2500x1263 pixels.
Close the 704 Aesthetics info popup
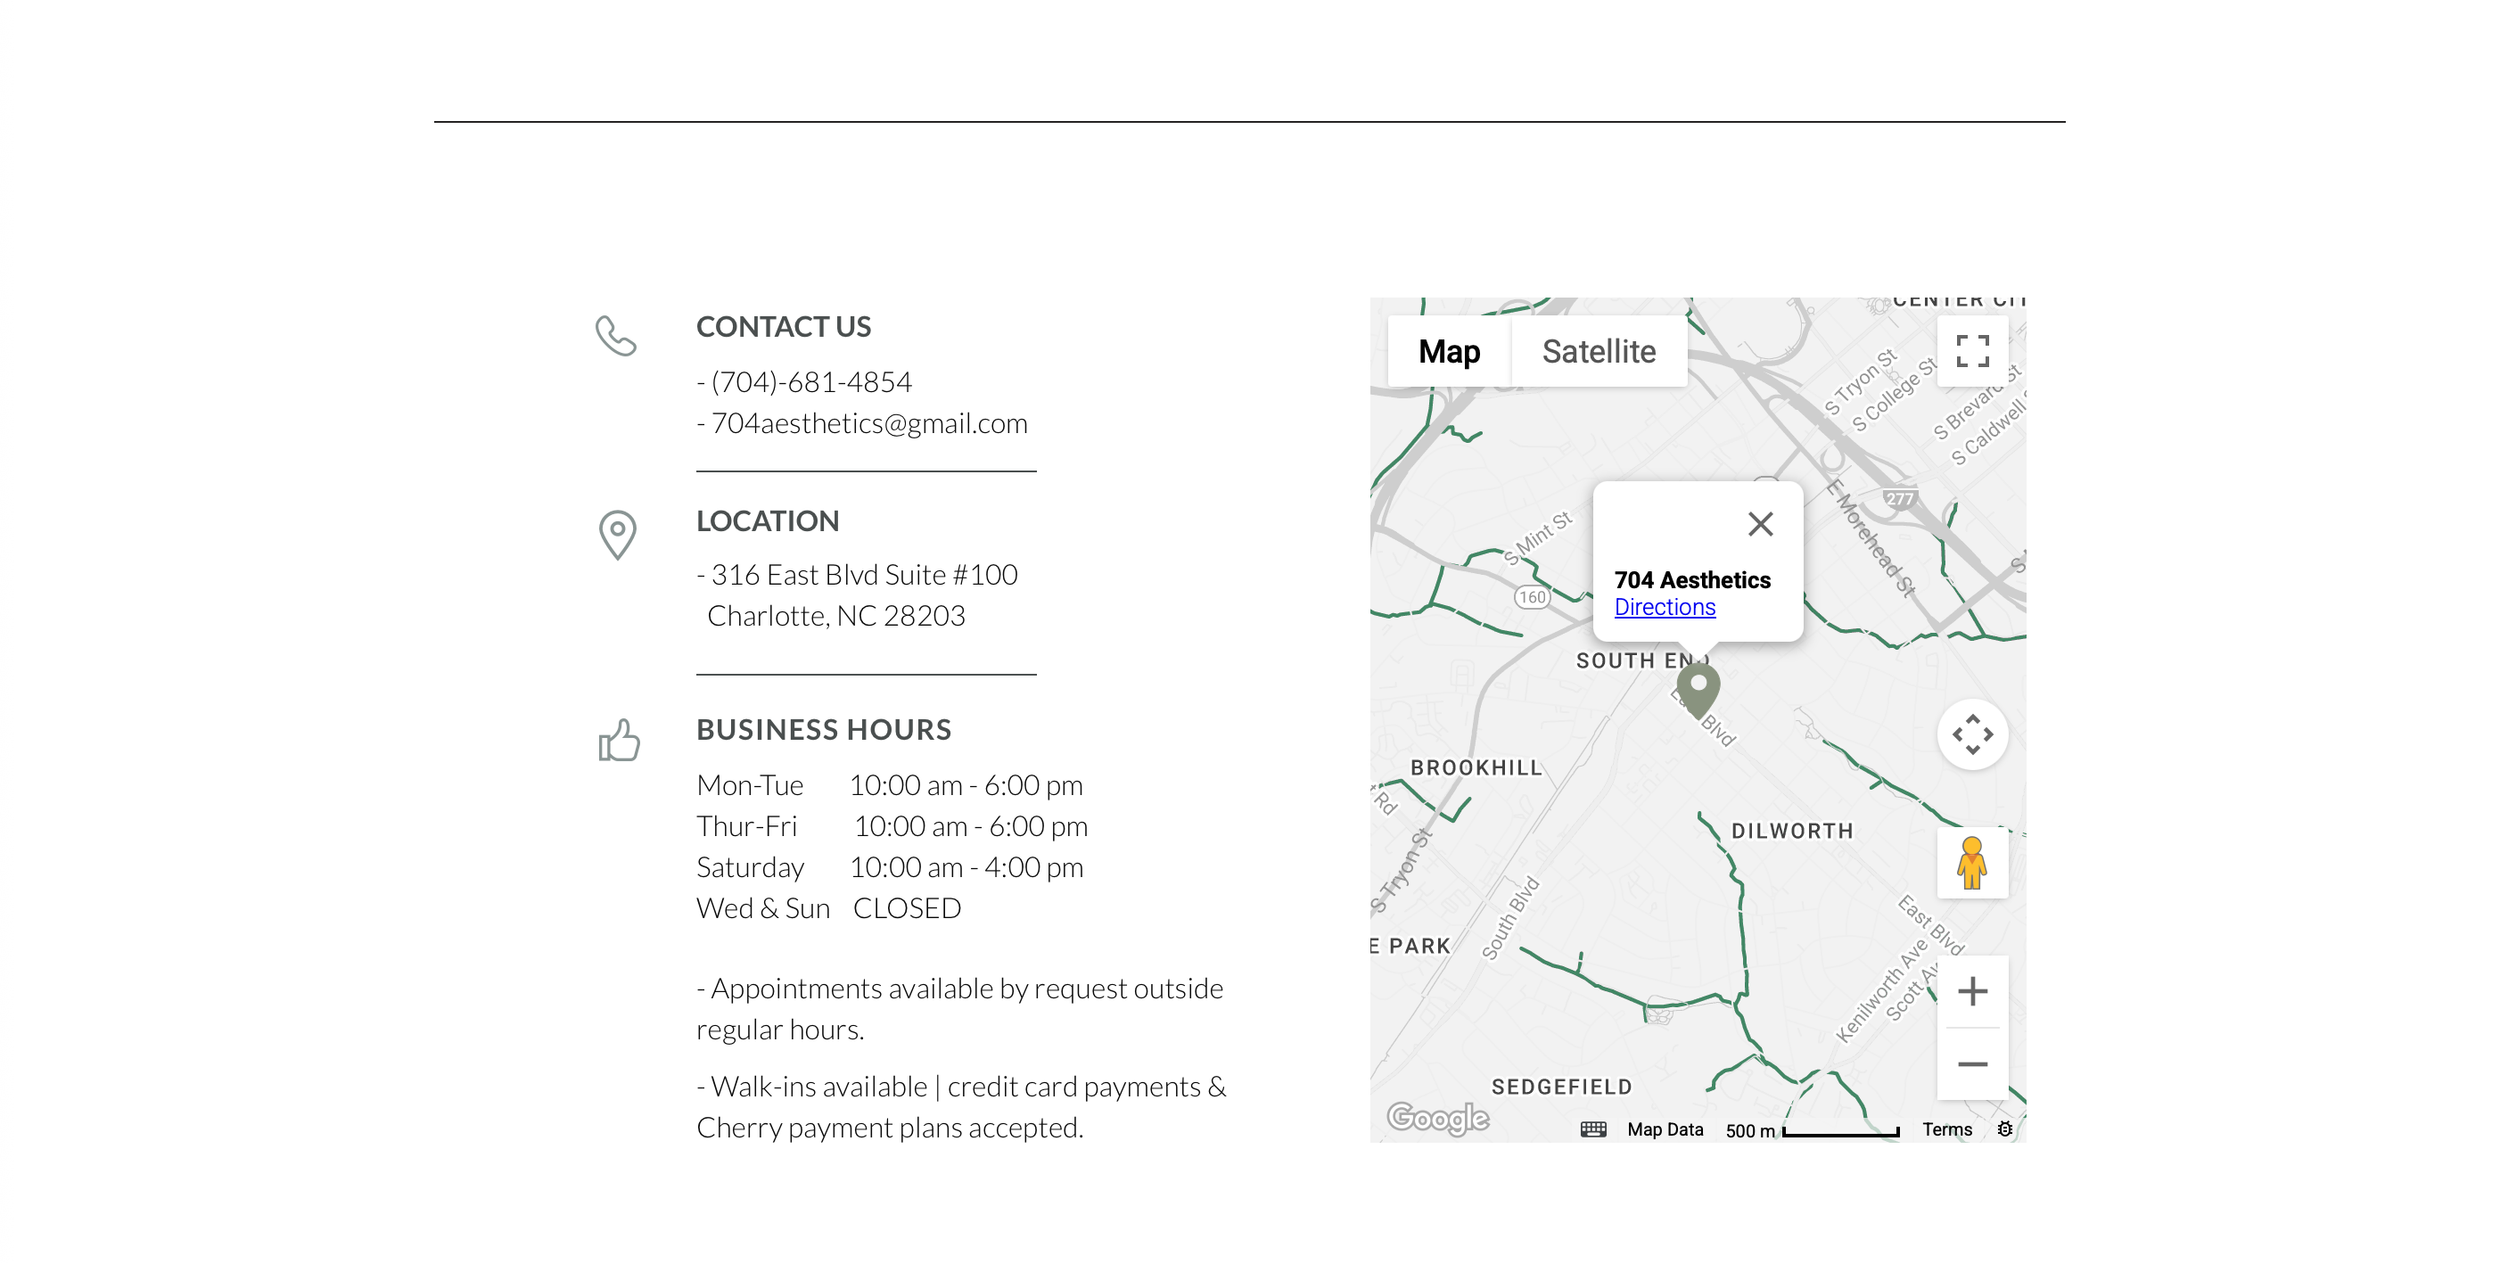(x=1760, y=524)
